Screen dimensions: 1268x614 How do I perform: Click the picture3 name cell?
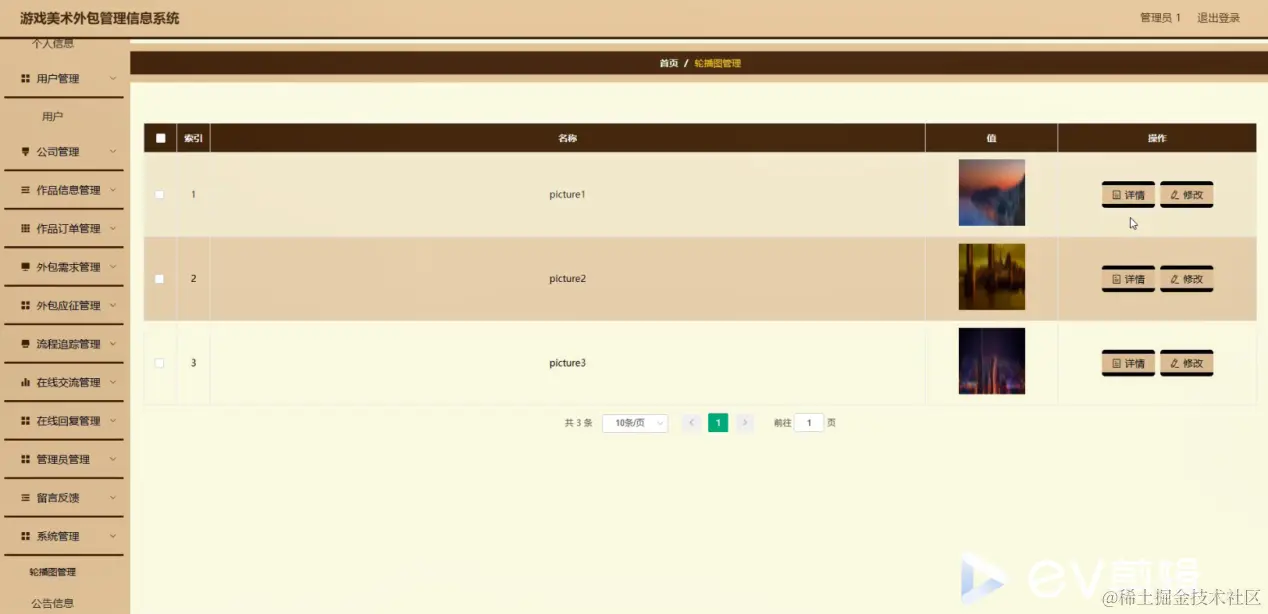point(567,363)
